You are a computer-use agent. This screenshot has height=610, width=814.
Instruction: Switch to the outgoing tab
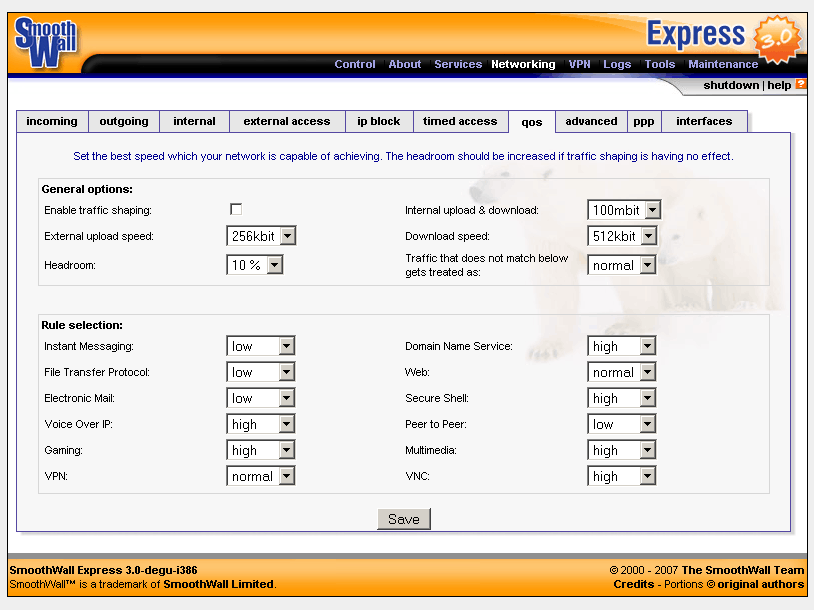[x=124, y=121]
